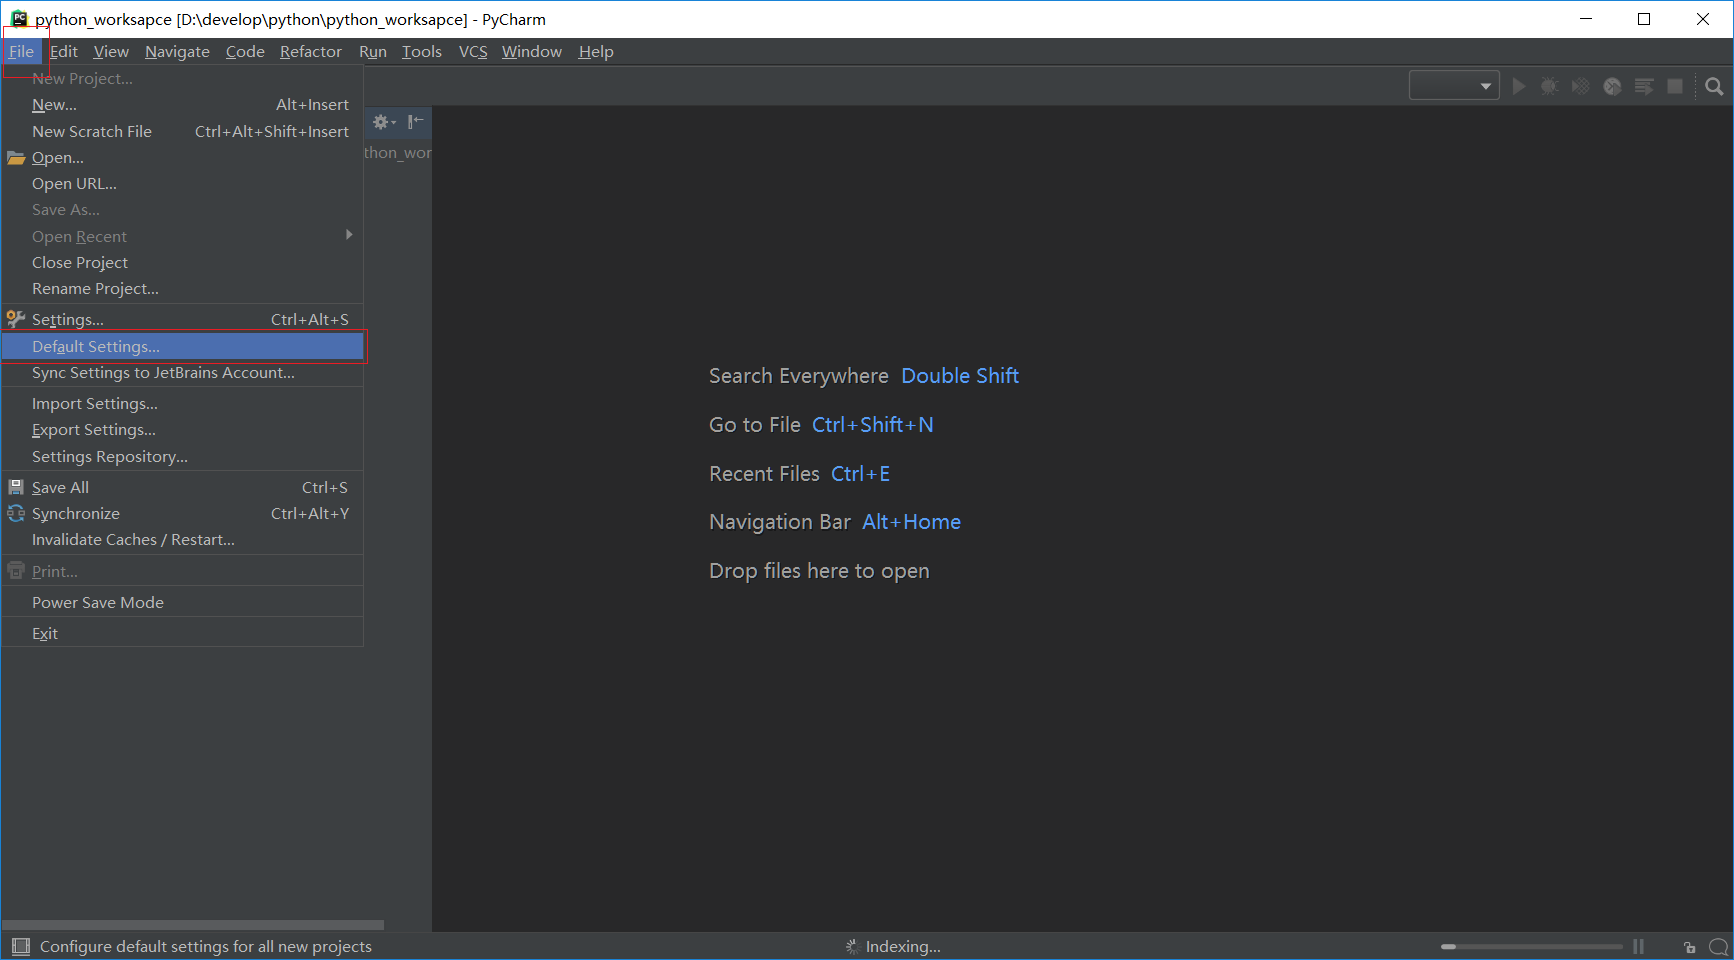
Task: Select Exit from File menu
Action: point(183,633)
